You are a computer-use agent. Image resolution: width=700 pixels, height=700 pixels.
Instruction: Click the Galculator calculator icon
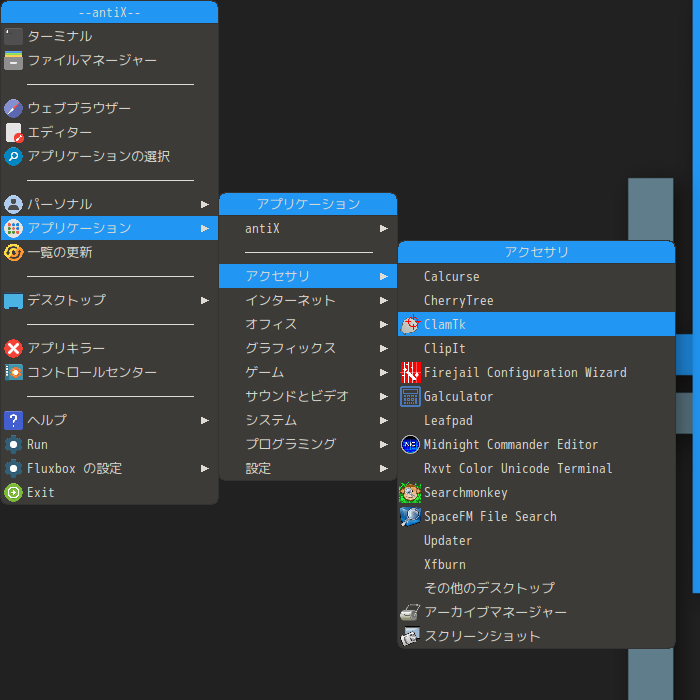[x=410, y=396]
